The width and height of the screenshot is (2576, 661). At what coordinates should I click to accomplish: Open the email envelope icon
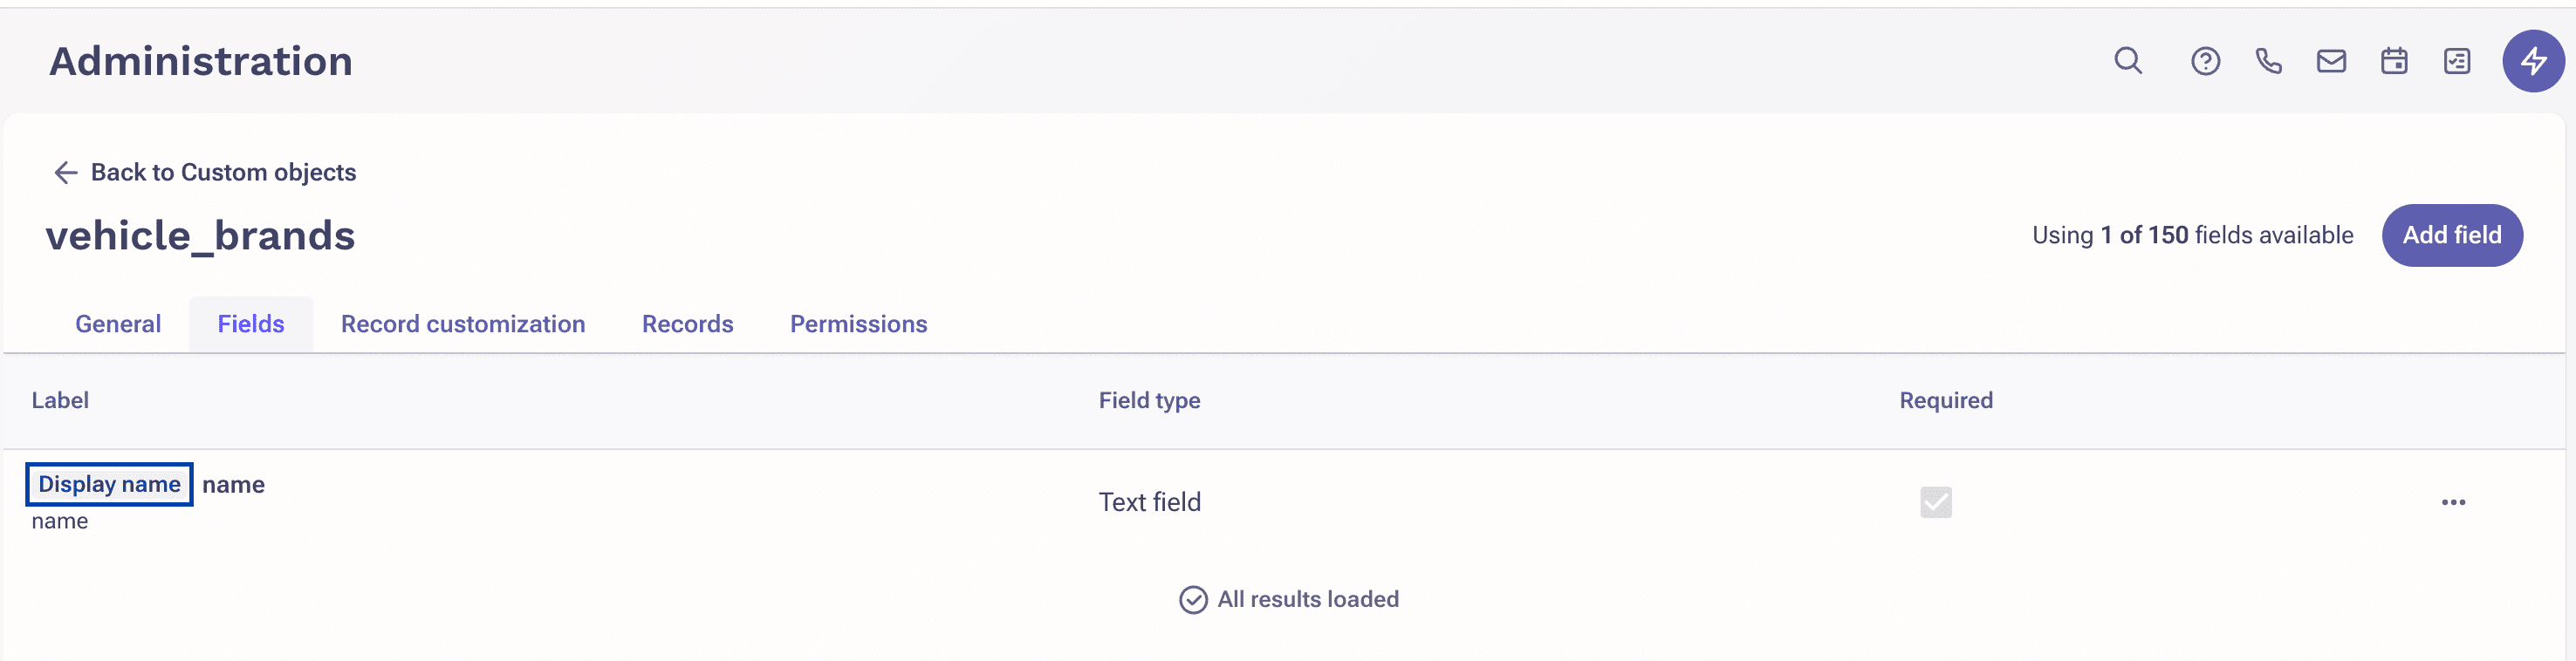pyautogui.click(x=2331, y=61)
